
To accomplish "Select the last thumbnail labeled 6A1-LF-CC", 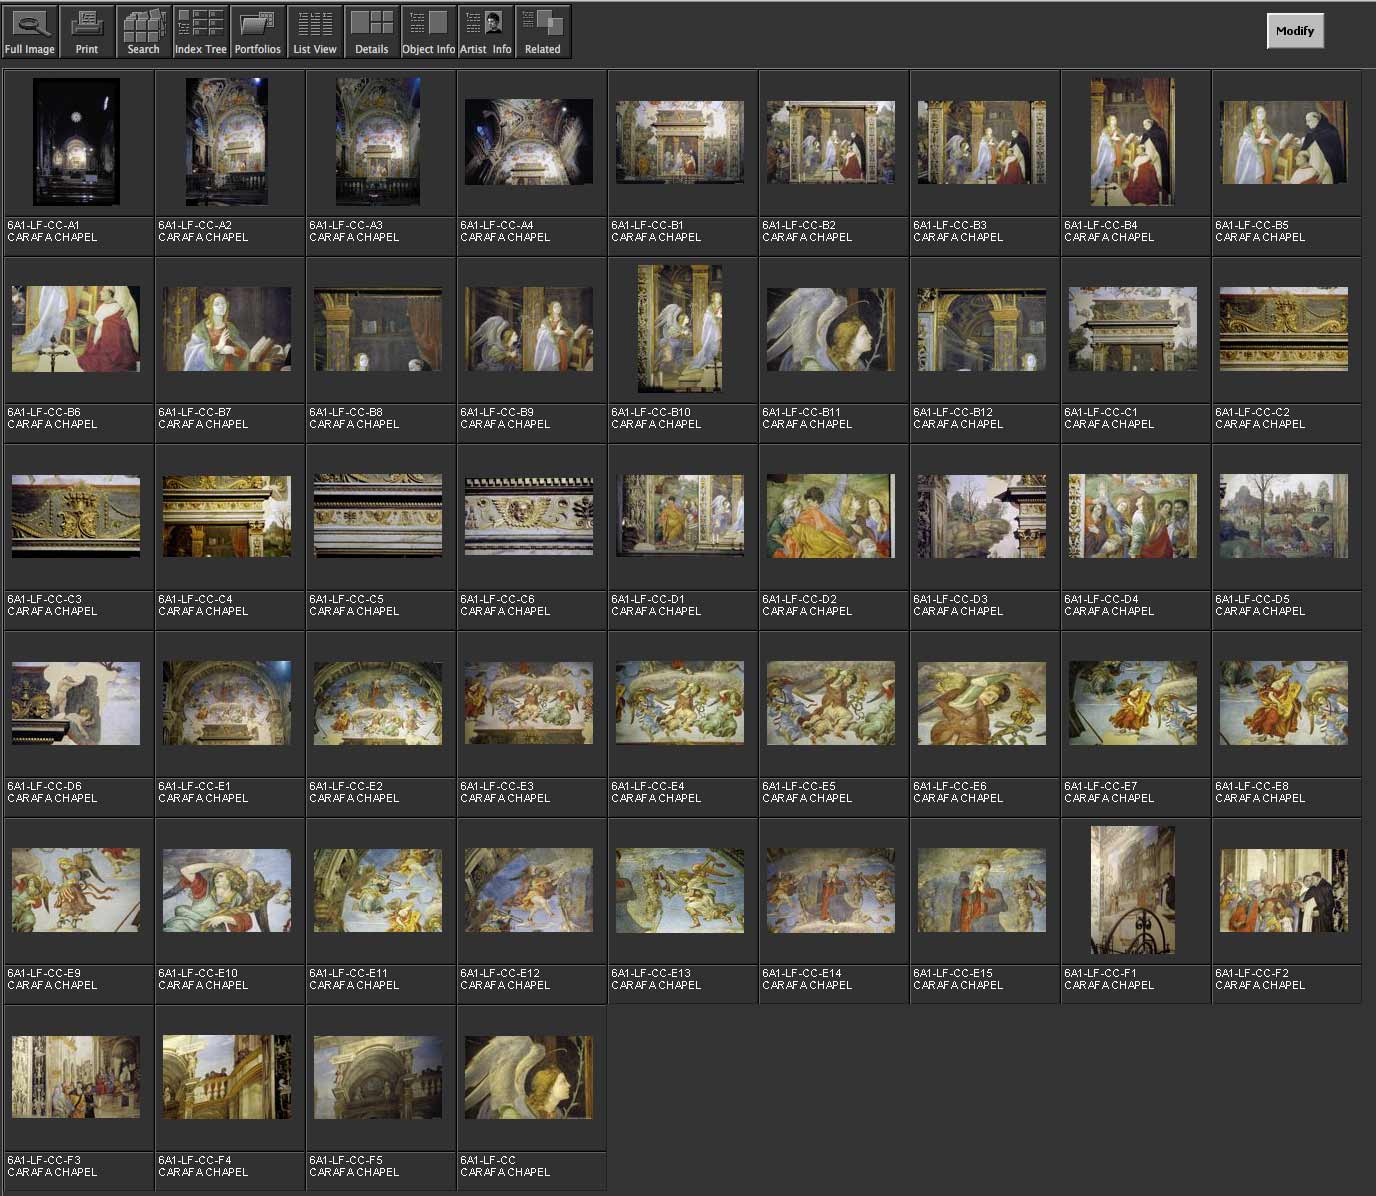I will [529, 1077].
